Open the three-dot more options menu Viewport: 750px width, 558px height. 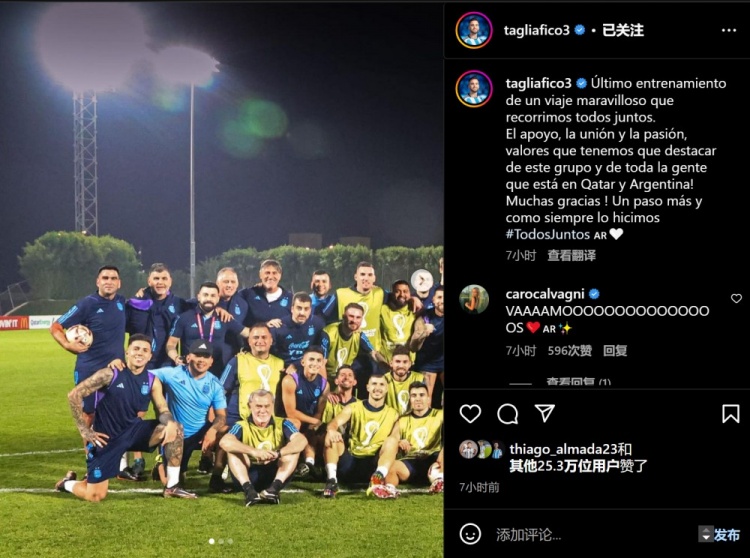click(x=728, y=30)
